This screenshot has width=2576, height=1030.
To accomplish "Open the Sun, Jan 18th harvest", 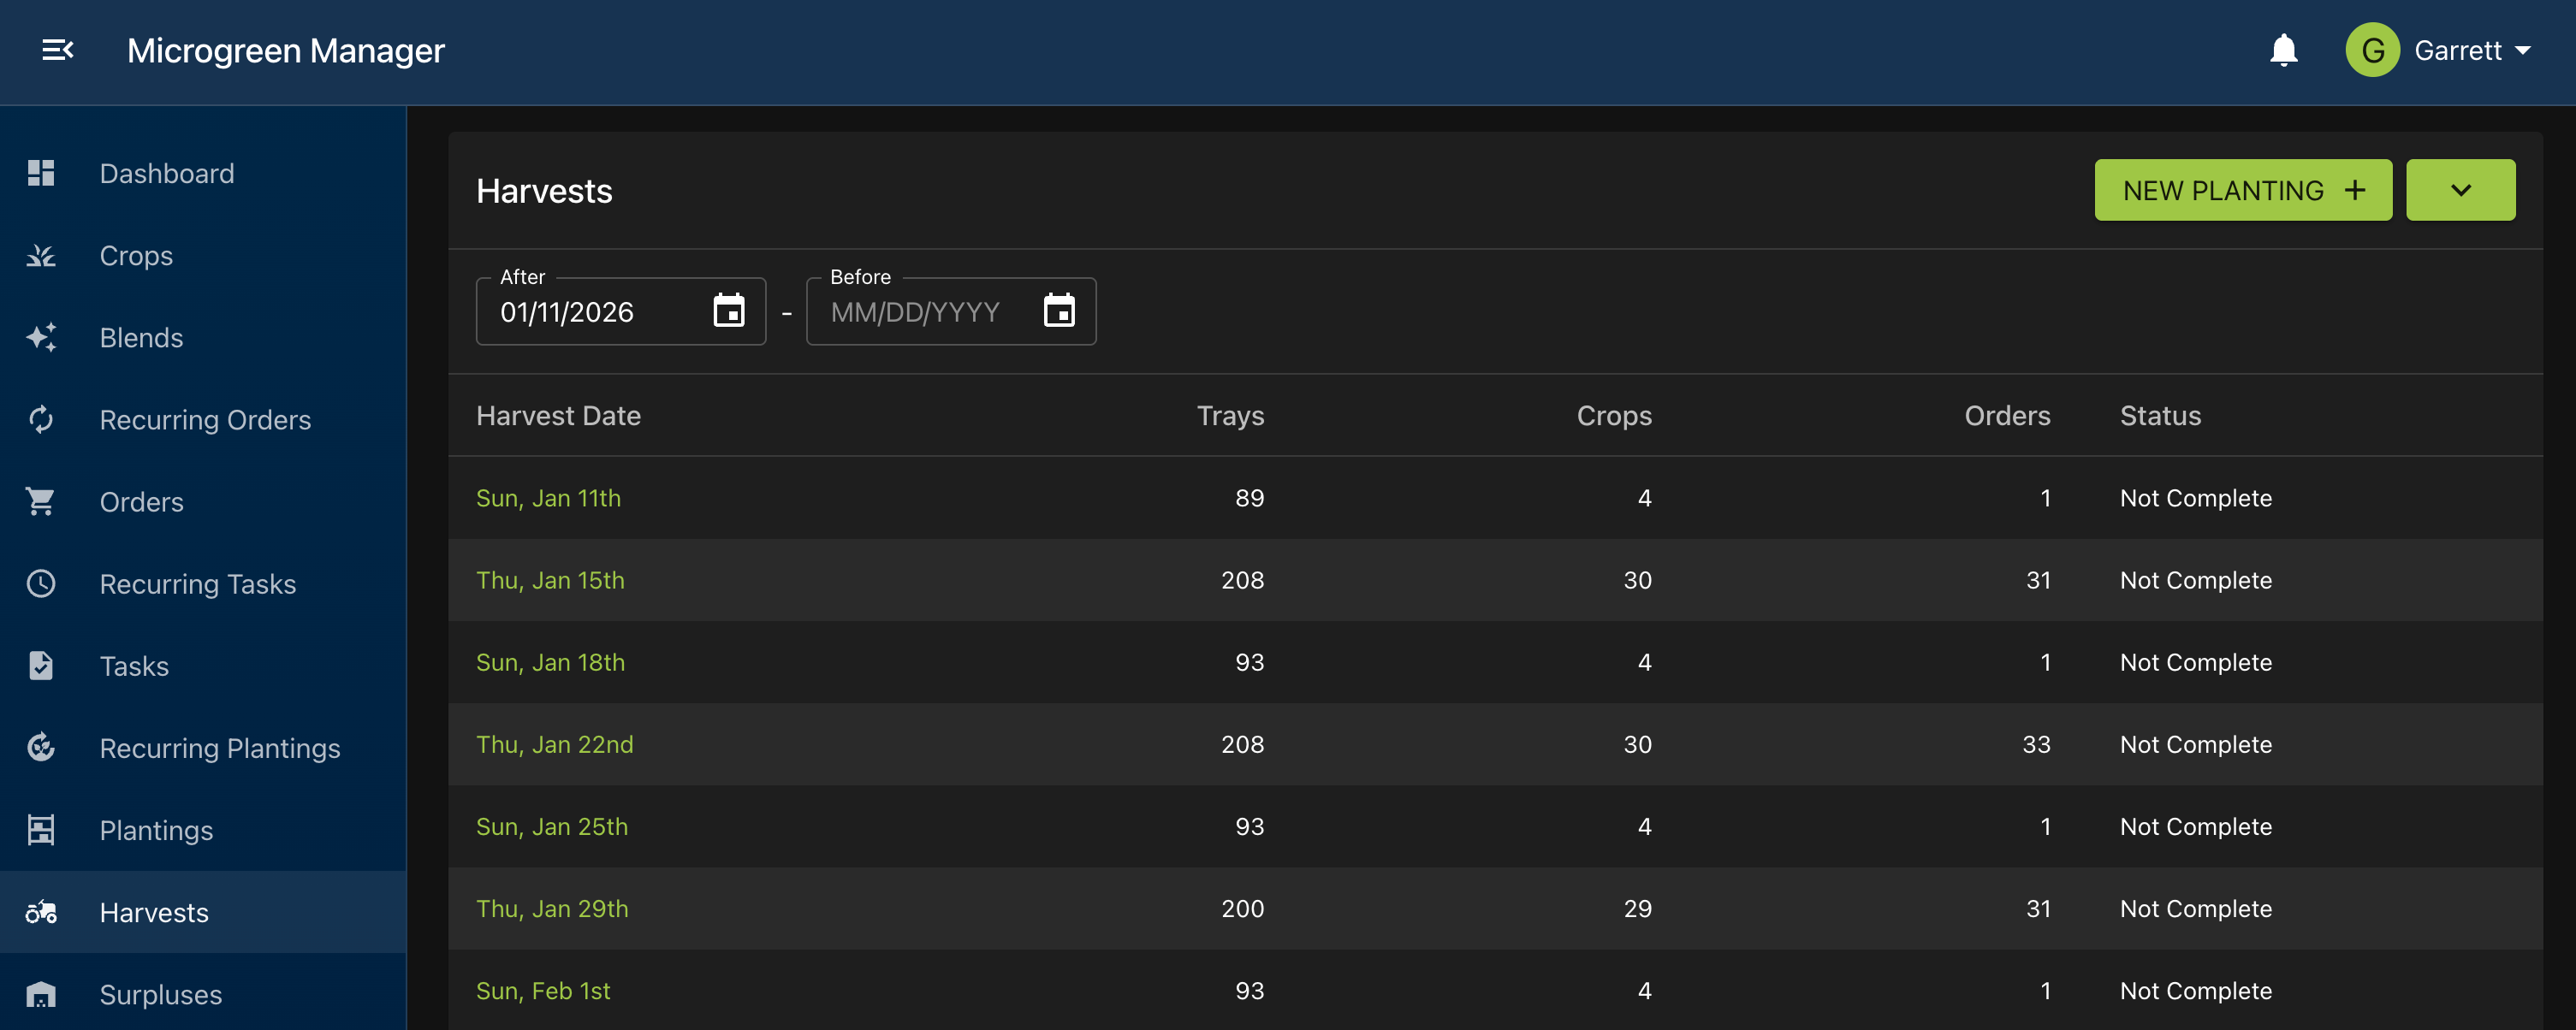I will (x=550, y=662).
